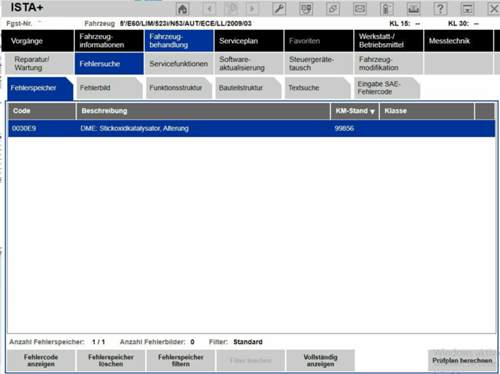
Task: Select fault code 0030E9 cell
Action: tap(24, 128)
